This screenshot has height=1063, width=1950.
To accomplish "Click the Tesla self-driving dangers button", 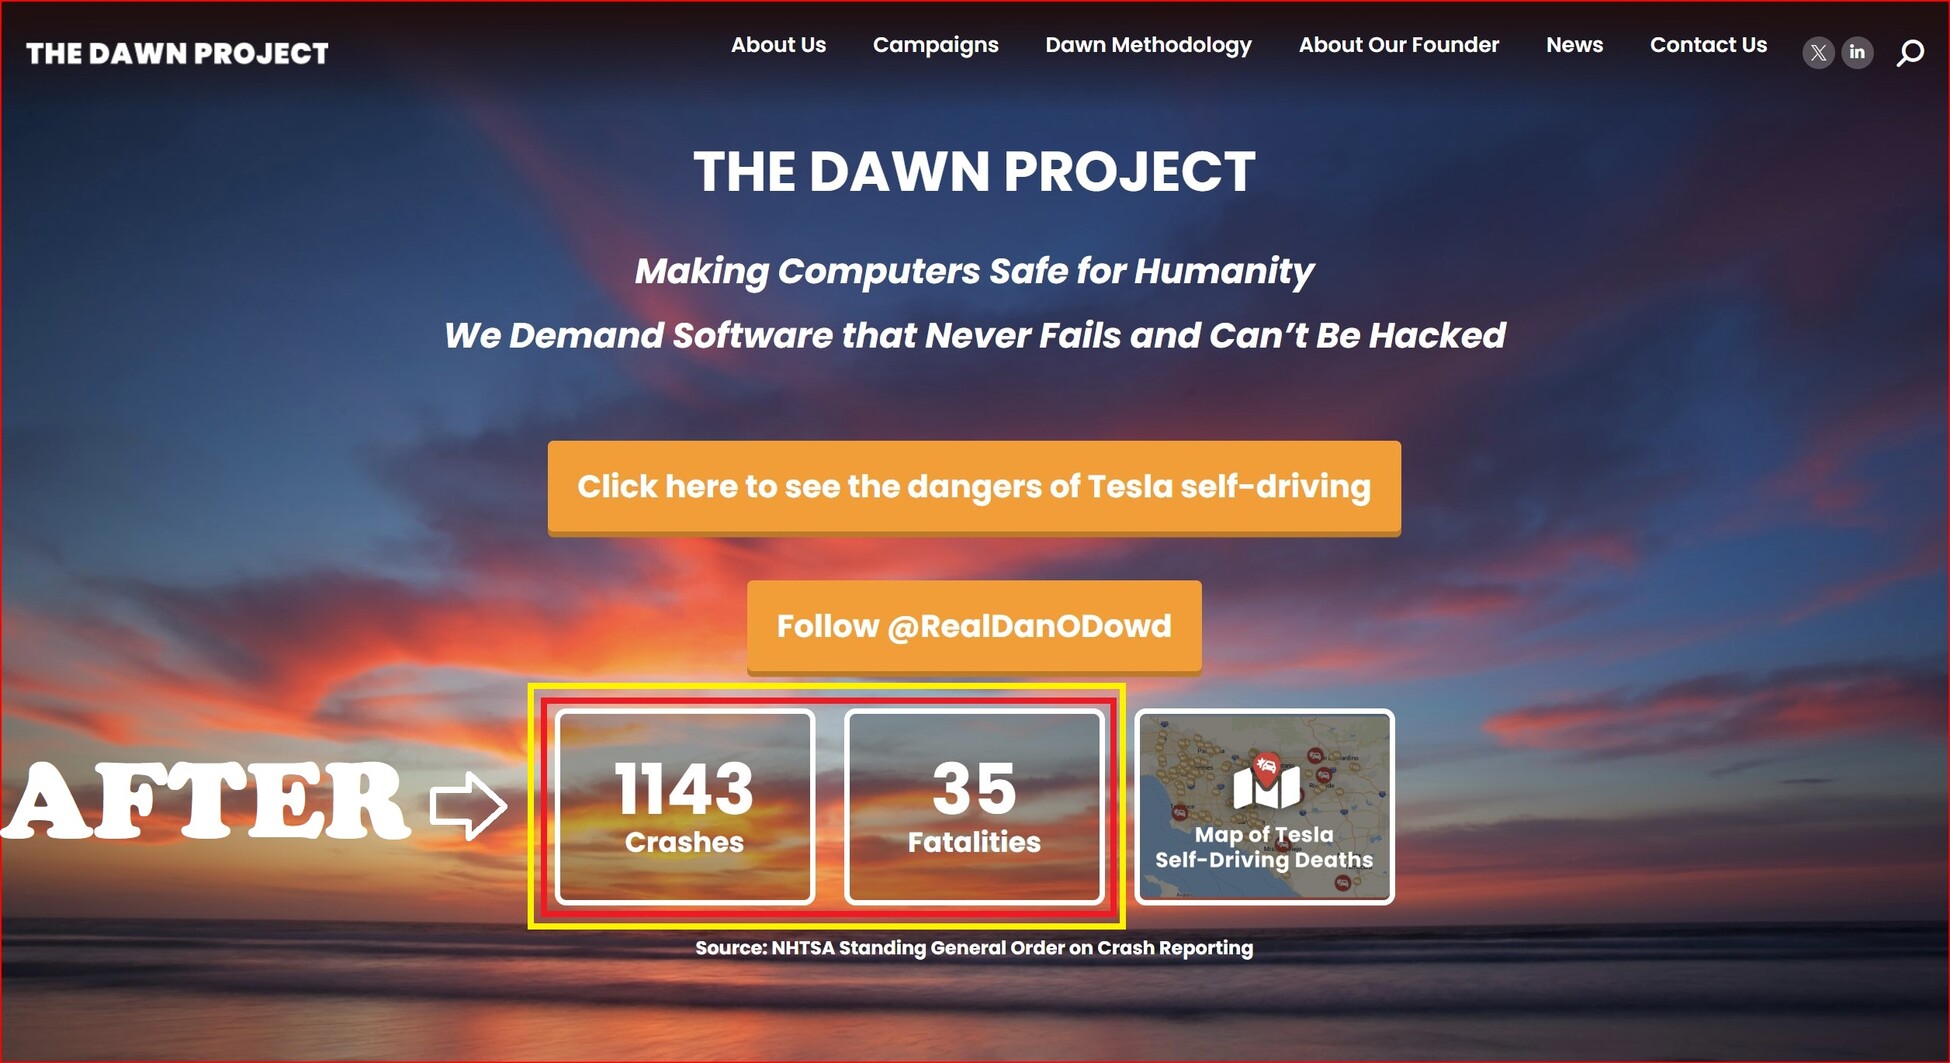I will click(x=974, y=488).
